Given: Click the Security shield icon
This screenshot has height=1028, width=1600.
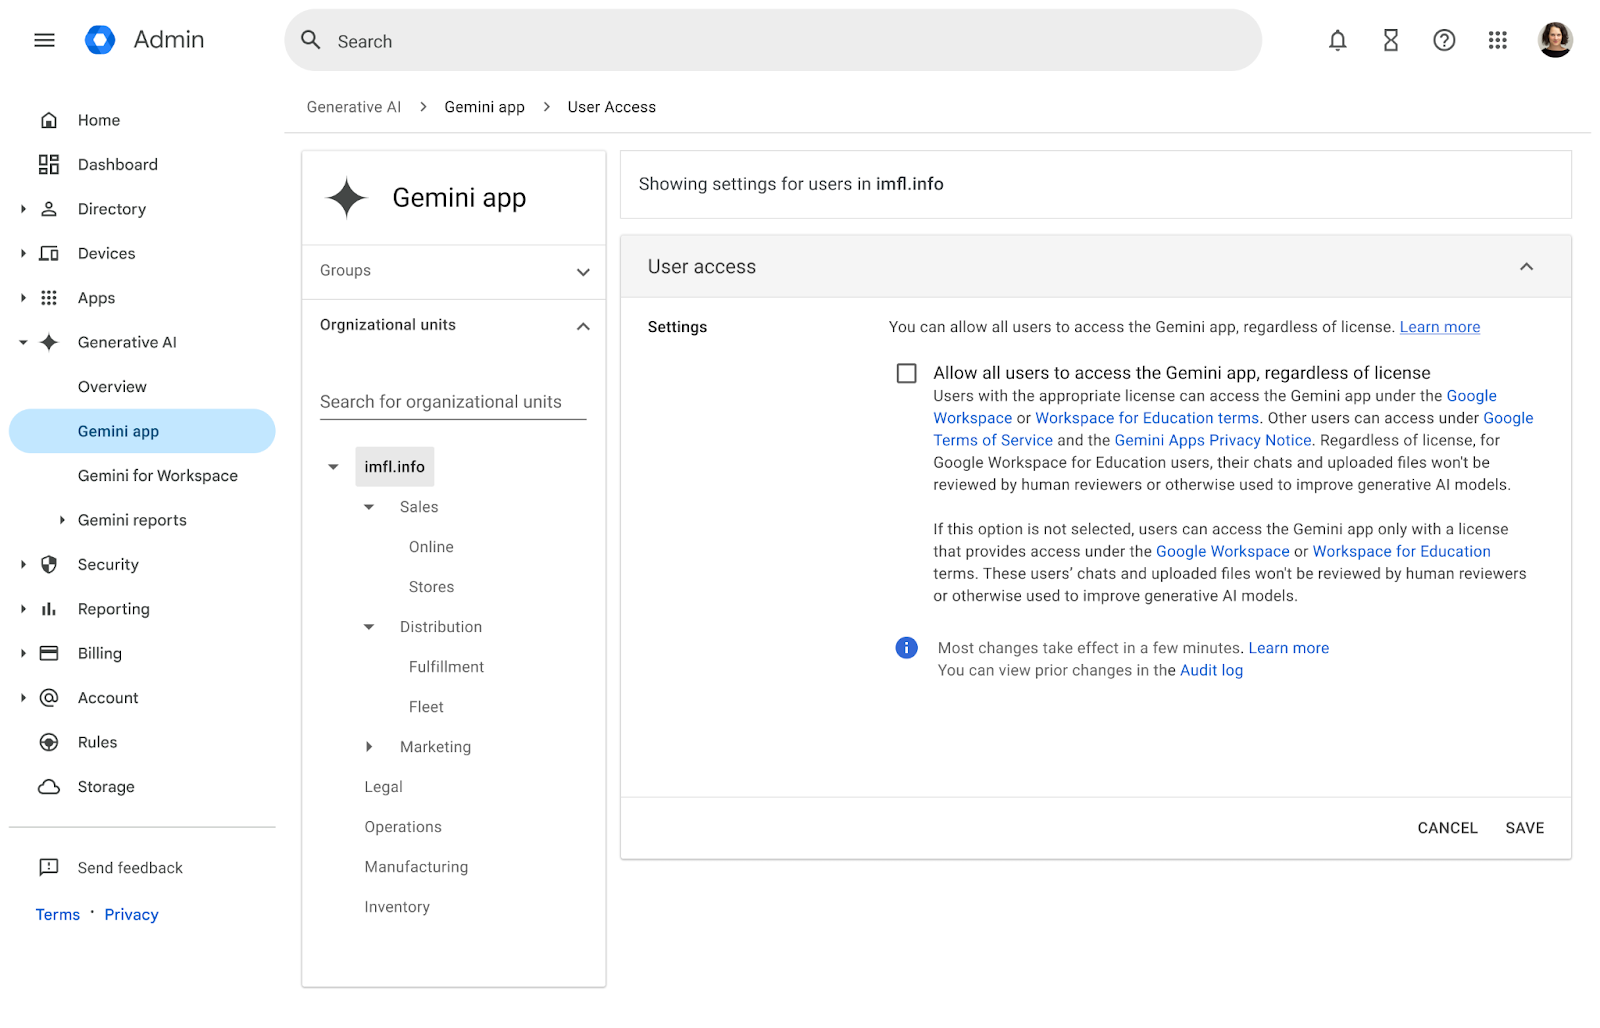Looking at the screenshot, I should click(x=48, y=564).
